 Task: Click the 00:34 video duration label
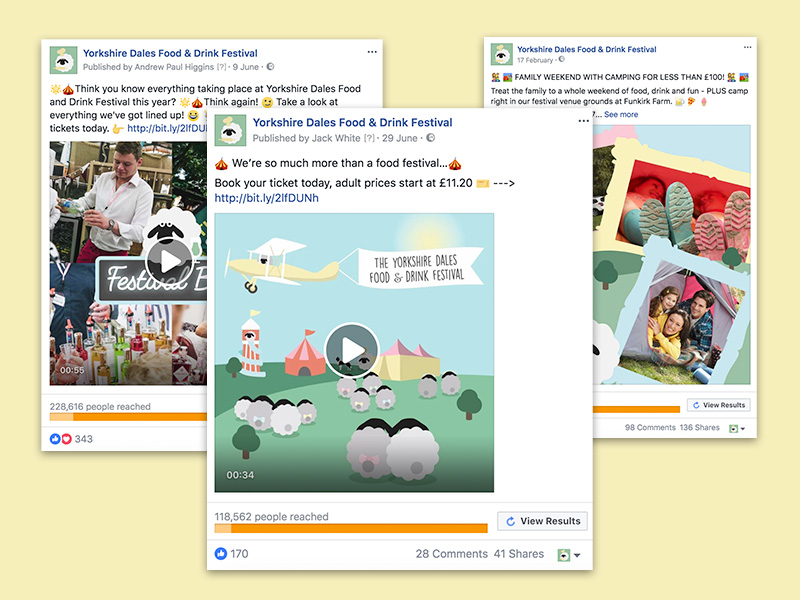(x=240, y=475)
